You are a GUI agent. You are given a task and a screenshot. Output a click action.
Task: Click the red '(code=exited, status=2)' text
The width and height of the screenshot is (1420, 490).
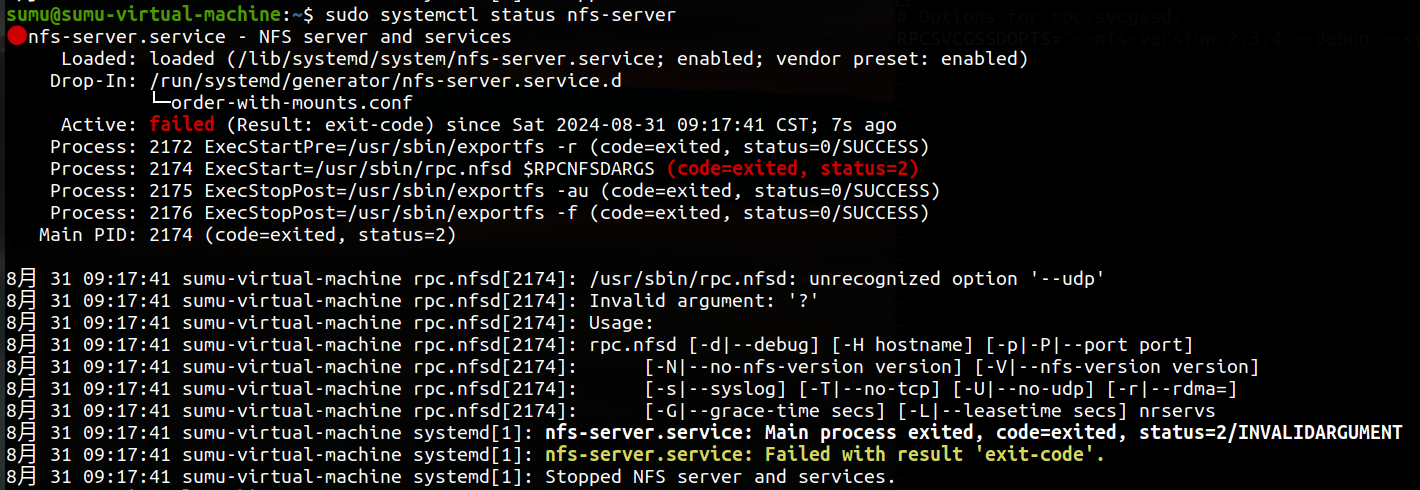click(792, 169)
